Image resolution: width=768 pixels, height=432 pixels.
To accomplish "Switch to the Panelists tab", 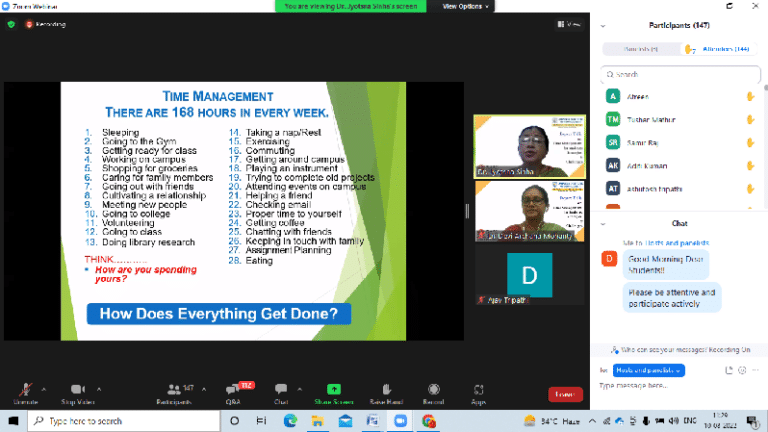I will pyautogui.click(x=642, y=49).
